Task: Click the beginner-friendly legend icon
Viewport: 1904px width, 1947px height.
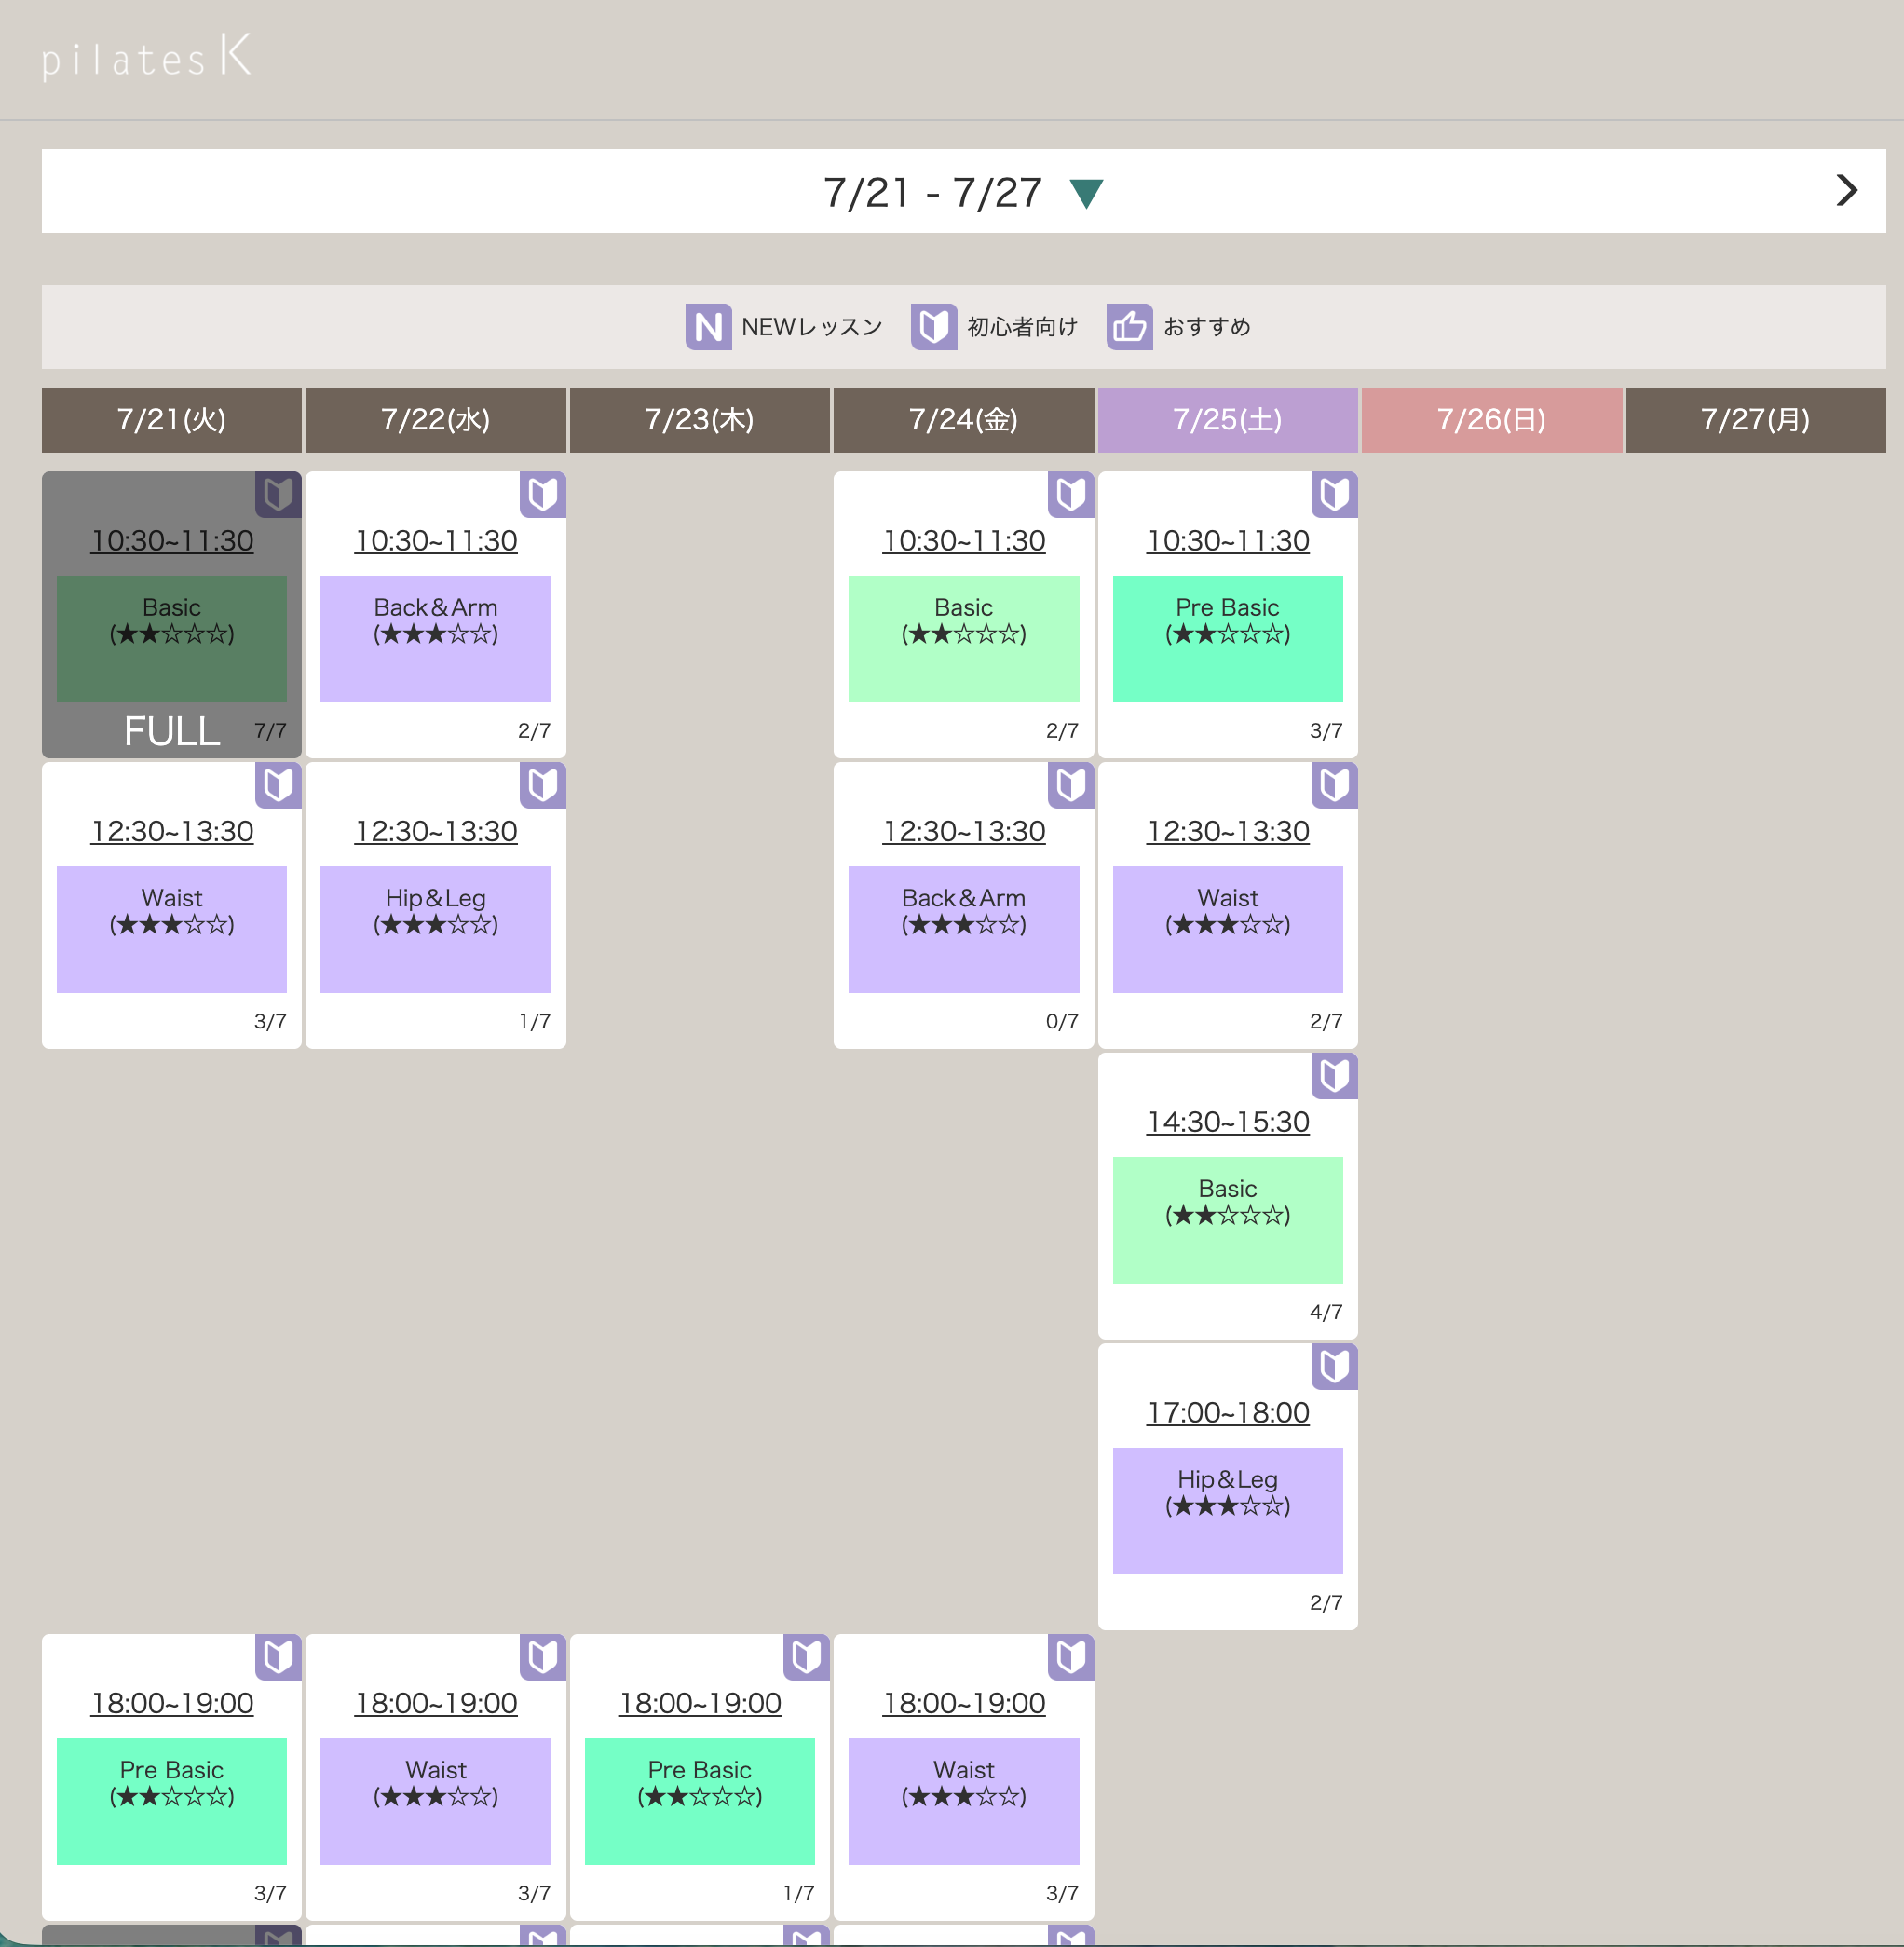Action: (933, 327)
